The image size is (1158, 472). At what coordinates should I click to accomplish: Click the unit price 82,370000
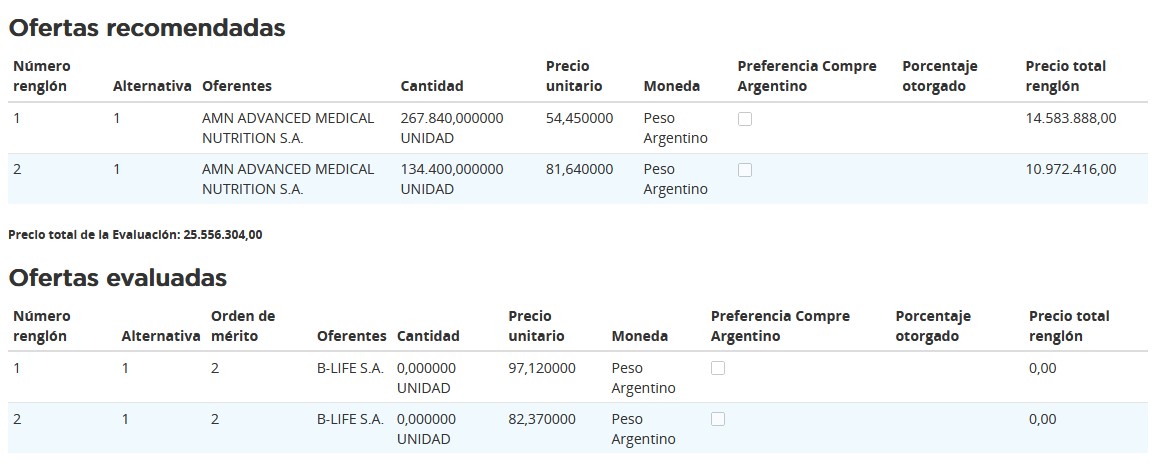[542, 419]
